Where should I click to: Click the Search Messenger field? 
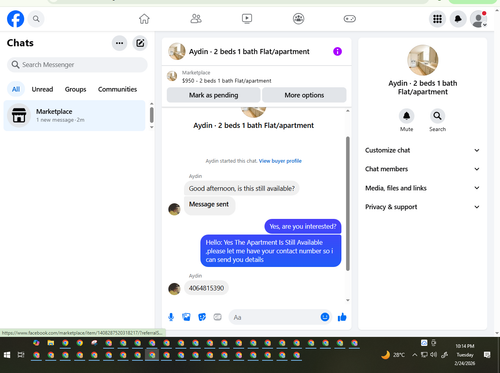(x=77, y=65)
